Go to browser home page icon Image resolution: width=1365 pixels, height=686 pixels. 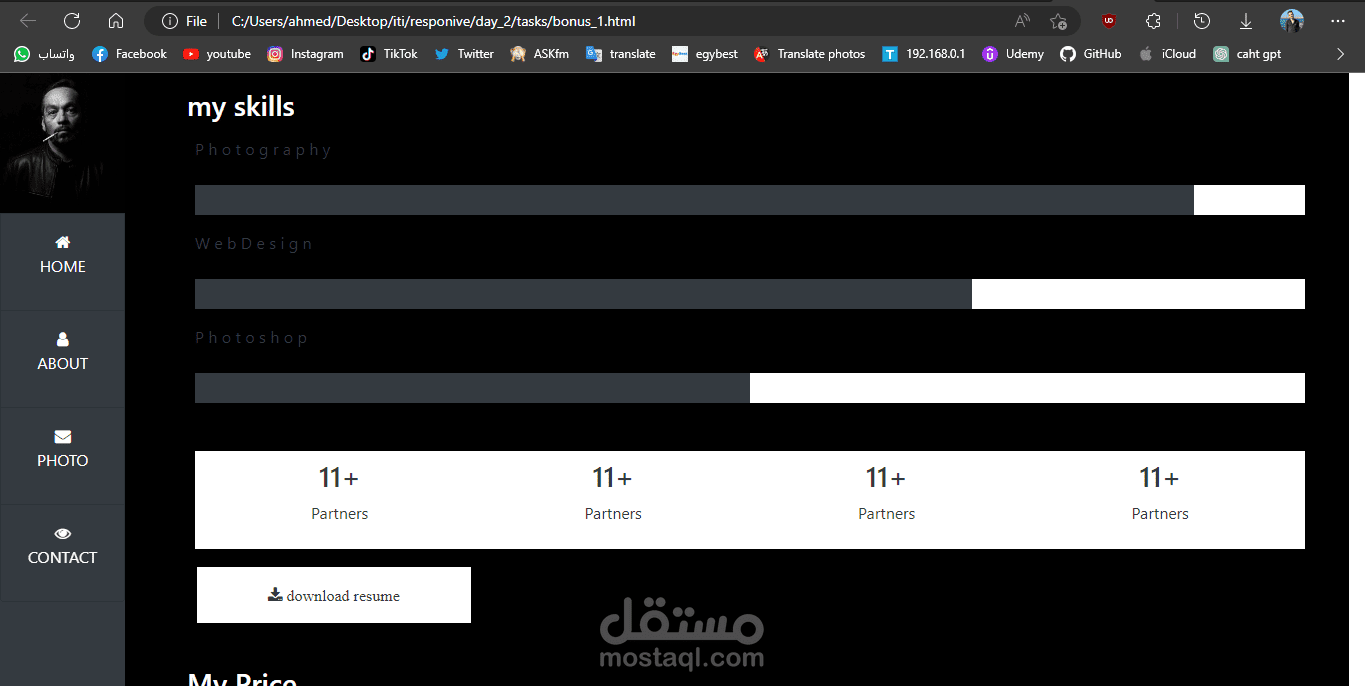pos(116,21)
